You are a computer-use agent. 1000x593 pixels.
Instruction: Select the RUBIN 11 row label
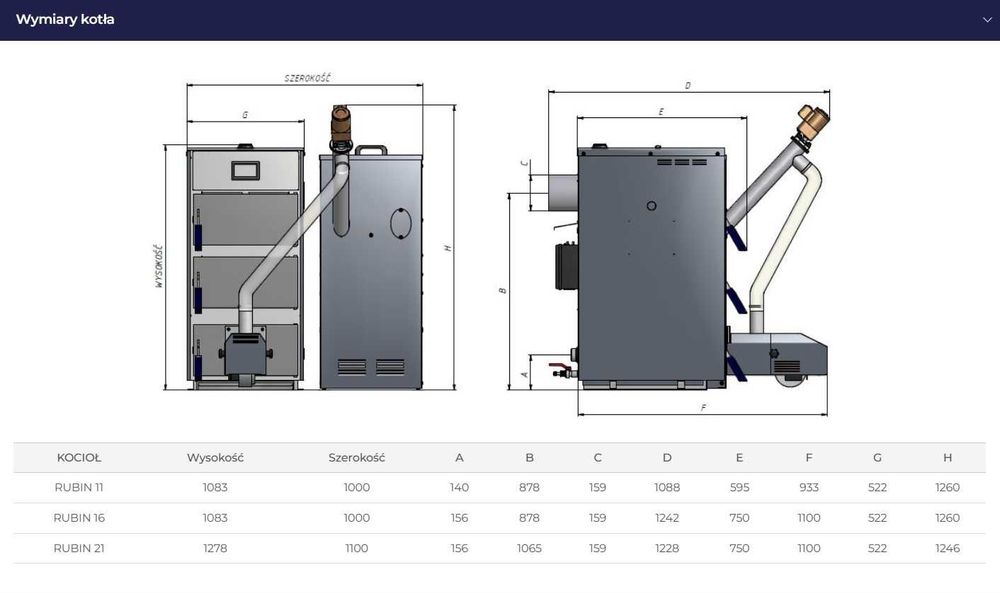[x=79, y=487]
